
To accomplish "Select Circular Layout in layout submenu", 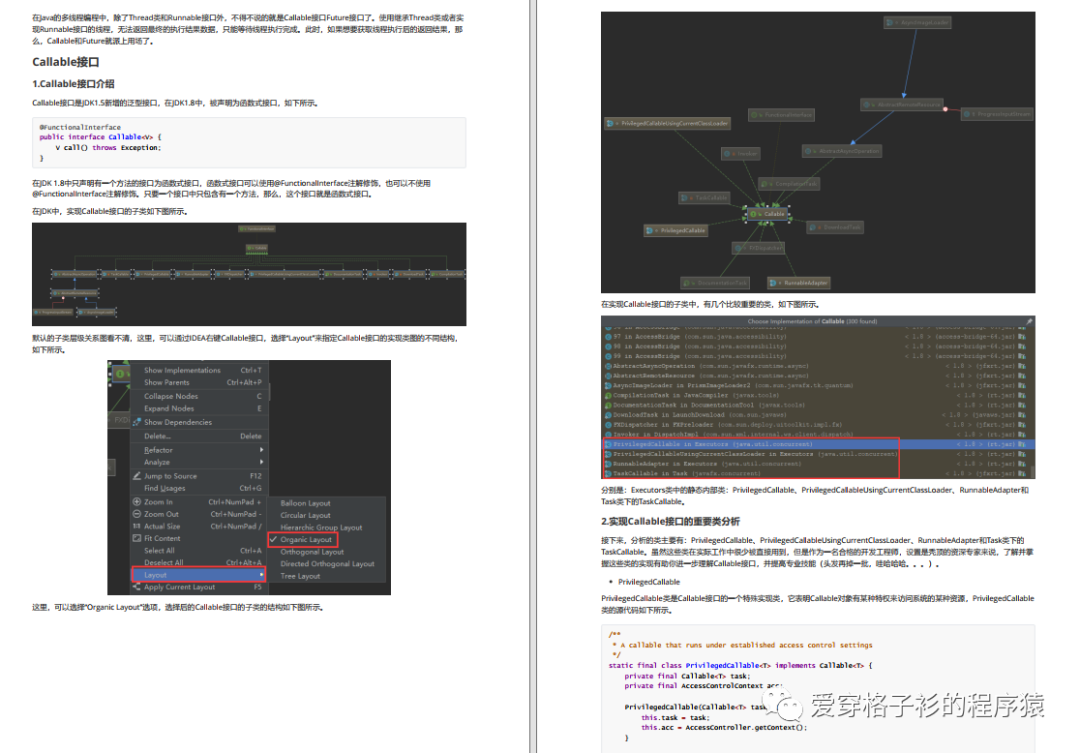I will point(305,515).
